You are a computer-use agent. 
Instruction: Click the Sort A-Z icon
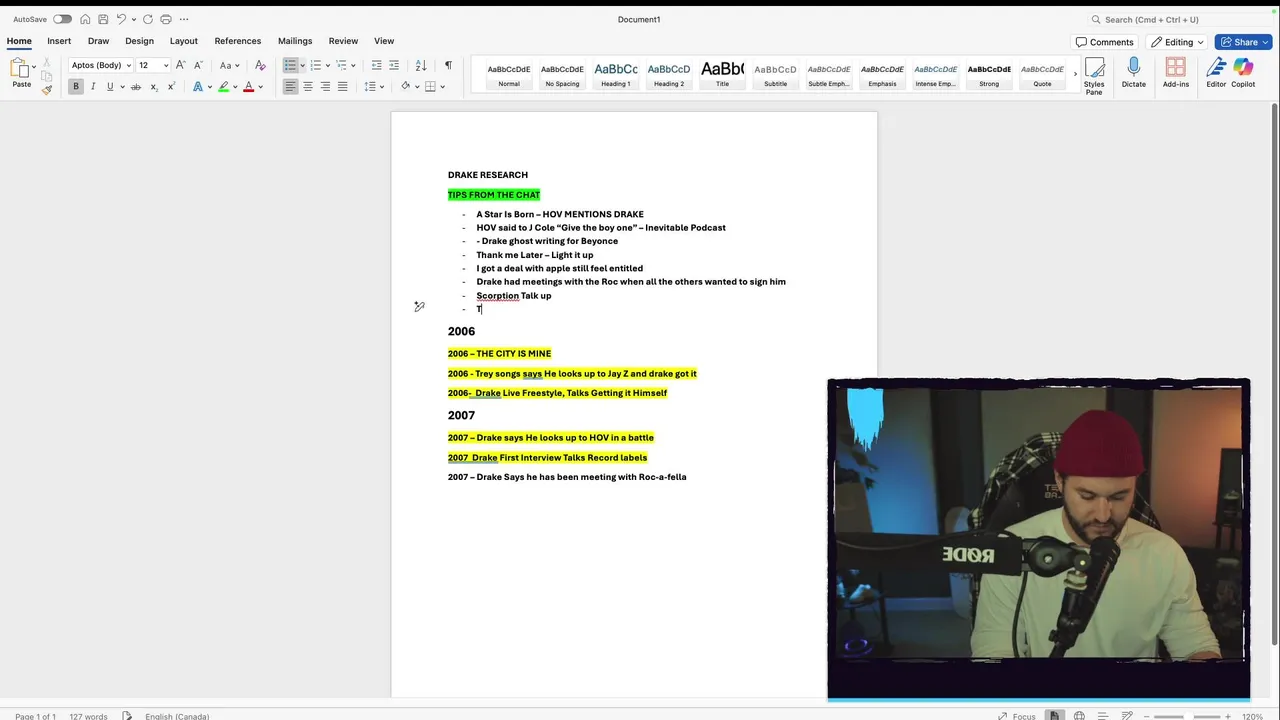coord(421,65)
